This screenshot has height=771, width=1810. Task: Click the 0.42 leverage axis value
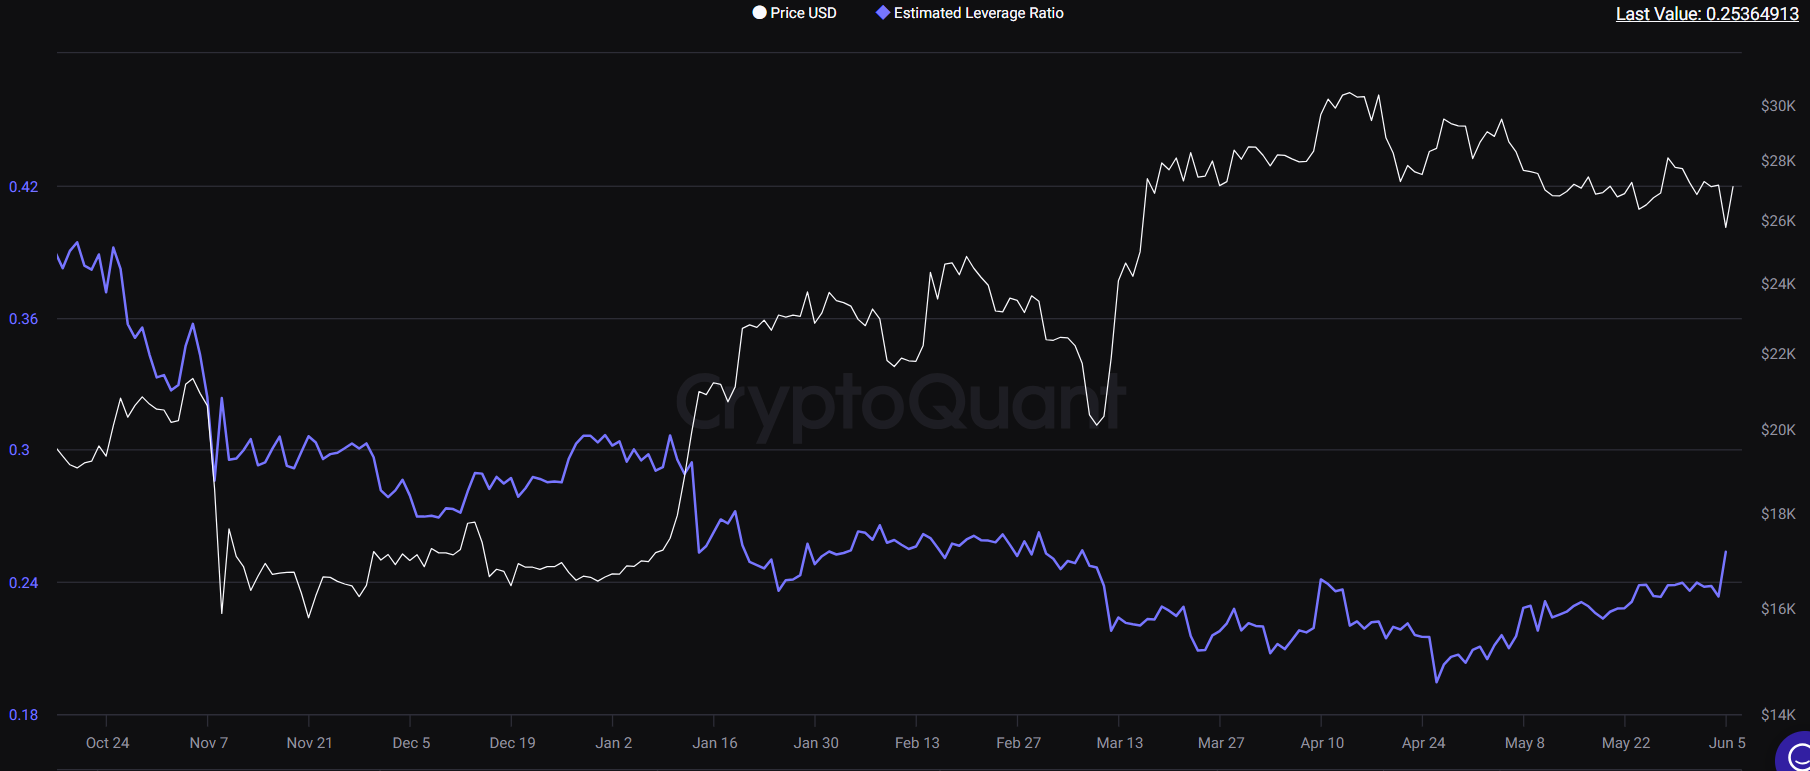click(23, 187)
